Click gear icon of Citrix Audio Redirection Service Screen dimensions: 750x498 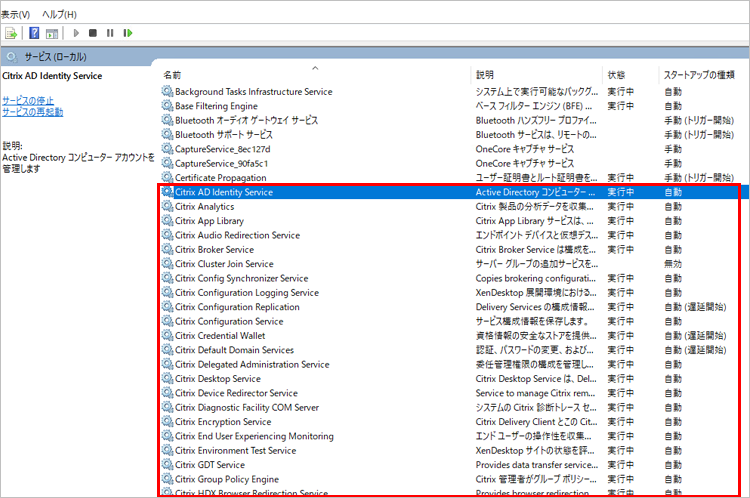point(167,234)
